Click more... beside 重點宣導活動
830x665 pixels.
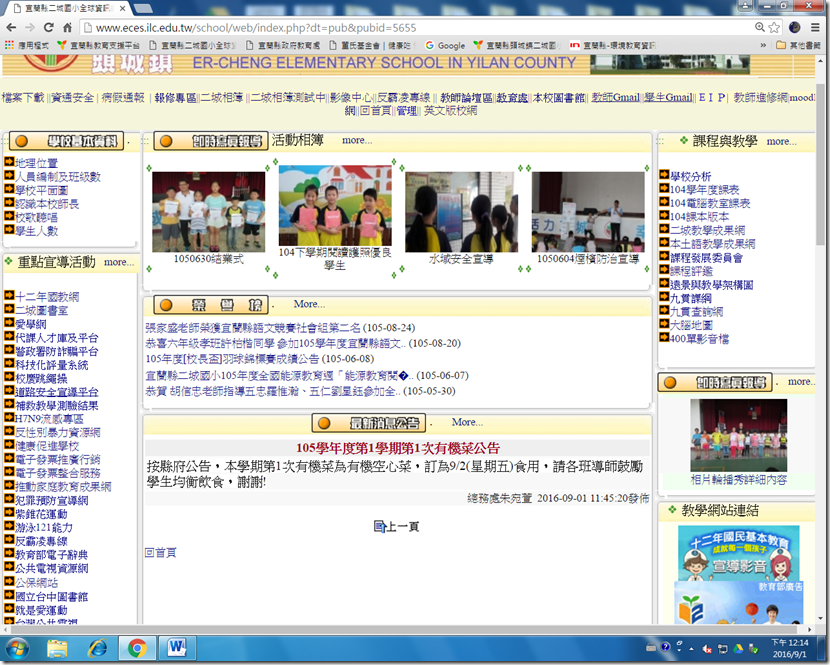point(119,262)
